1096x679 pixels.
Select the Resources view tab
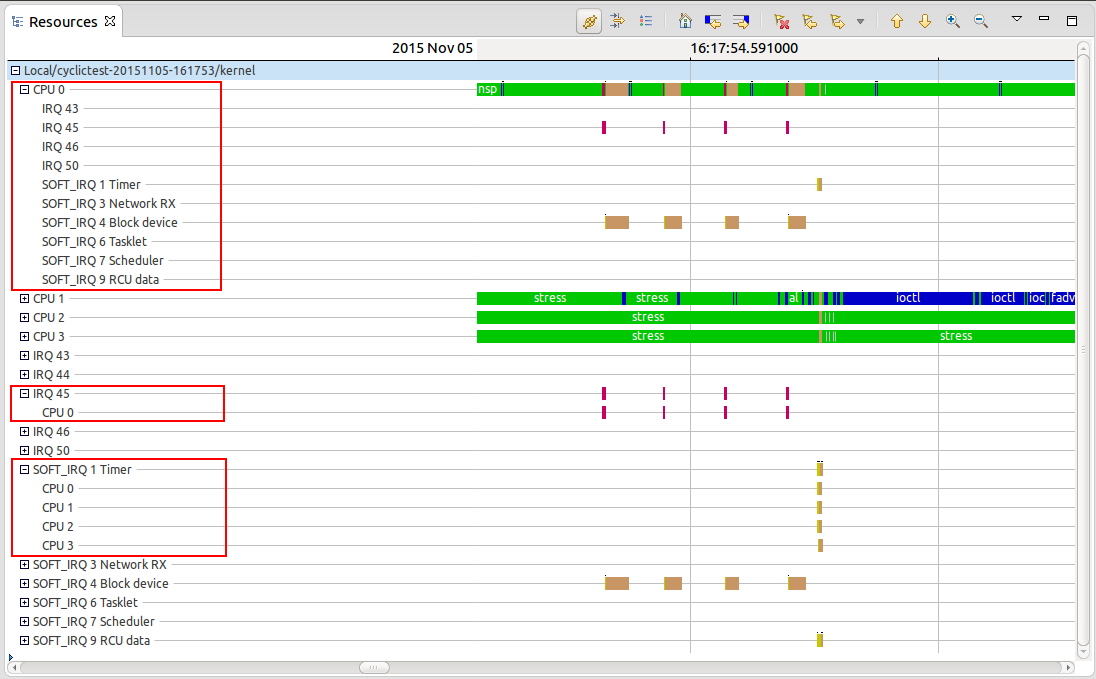(62, 21)
